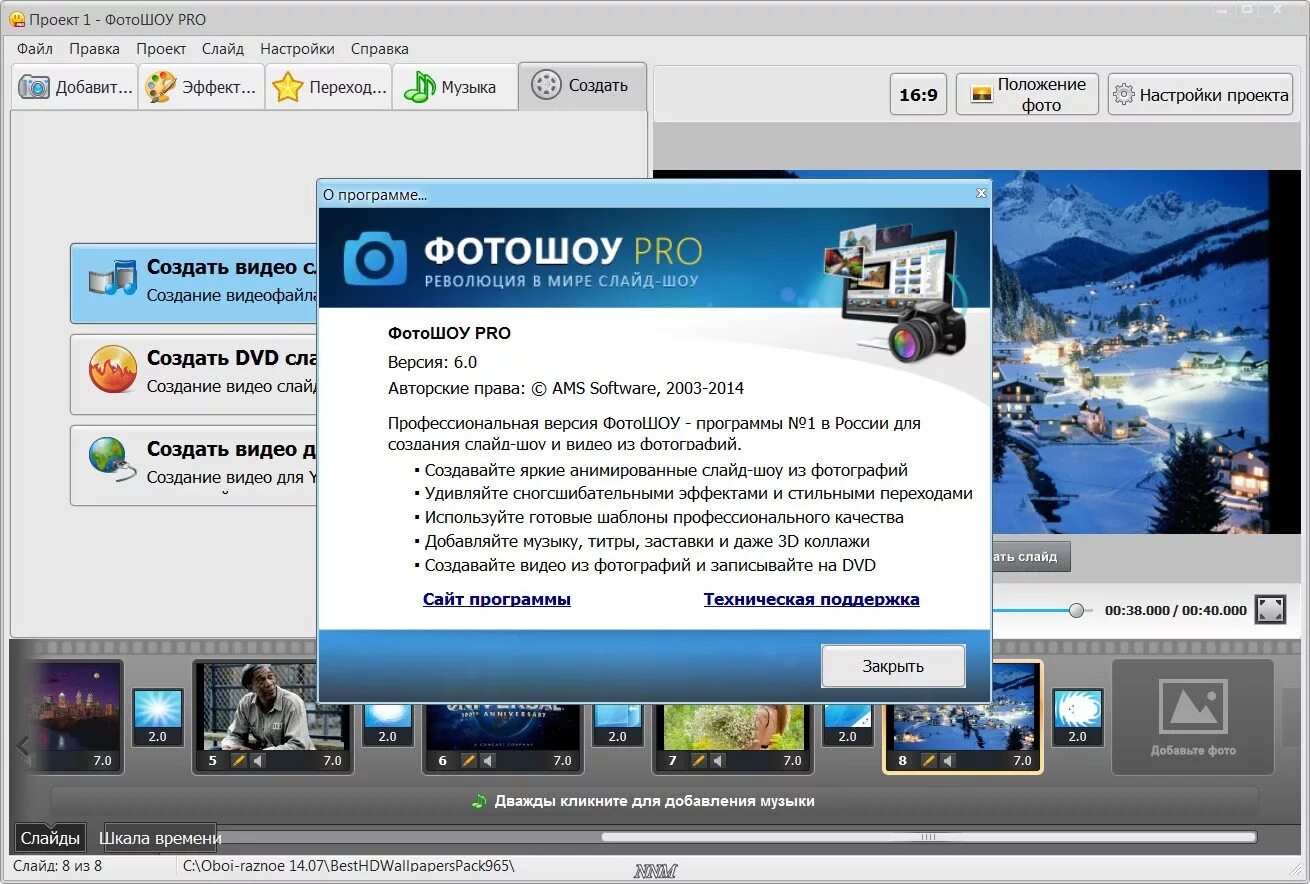The width and height of the screenshot is (1310, 884).
Task: Click the music track Дважды кликните для добавления музыки
Action: (655, 801)
